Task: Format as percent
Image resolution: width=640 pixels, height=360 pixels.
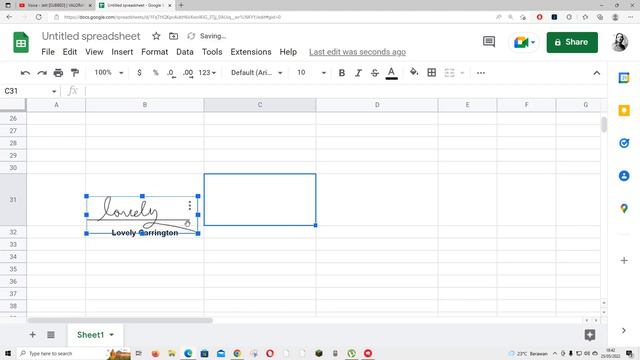Action: coord(156,73)
